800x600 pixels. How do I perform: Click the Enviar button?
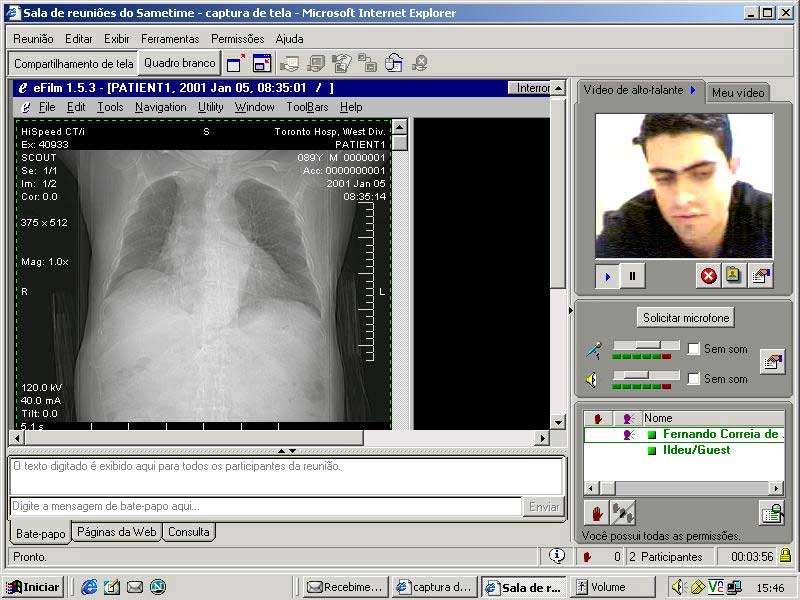pyautogui.click(x=544, y=507)
